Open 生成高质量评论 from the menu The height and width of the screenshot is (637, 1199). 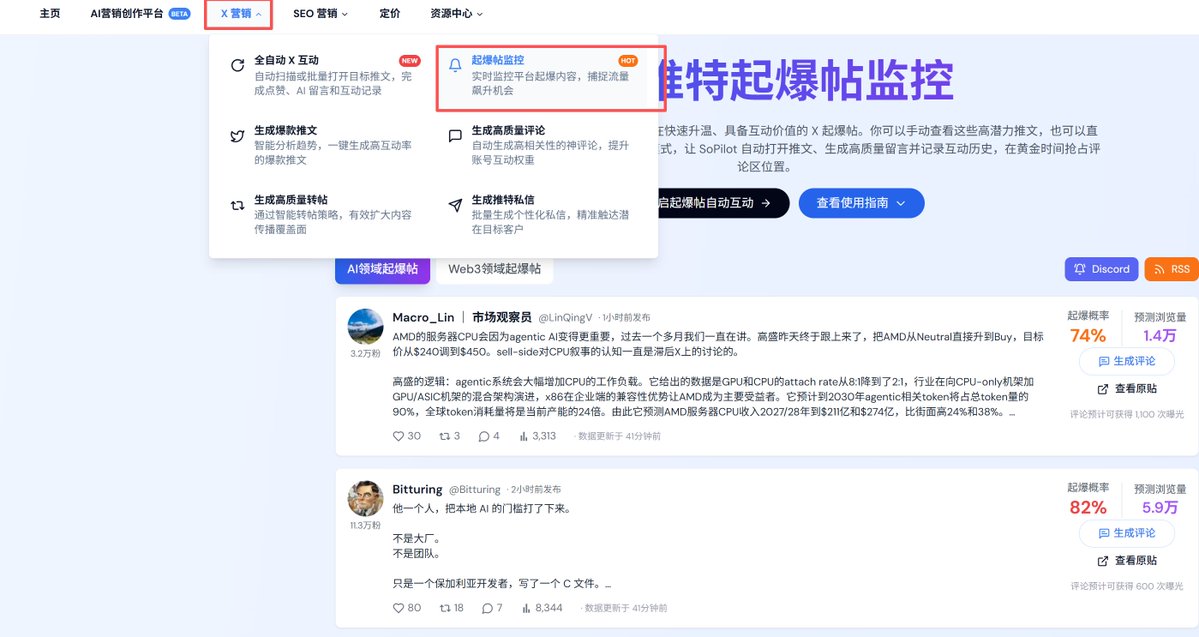pos(543,145)
